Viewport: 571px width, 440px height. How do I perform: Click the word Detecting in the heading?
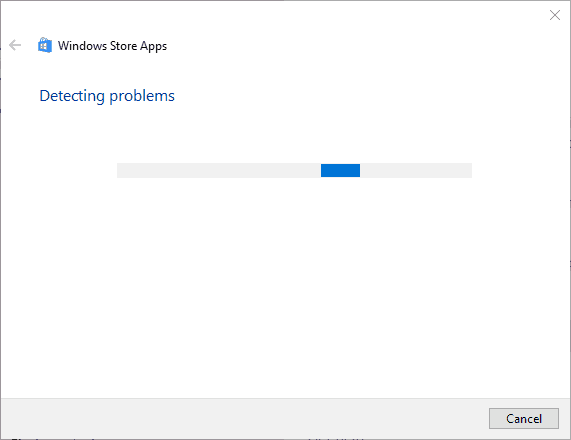(x=72, y=96)
